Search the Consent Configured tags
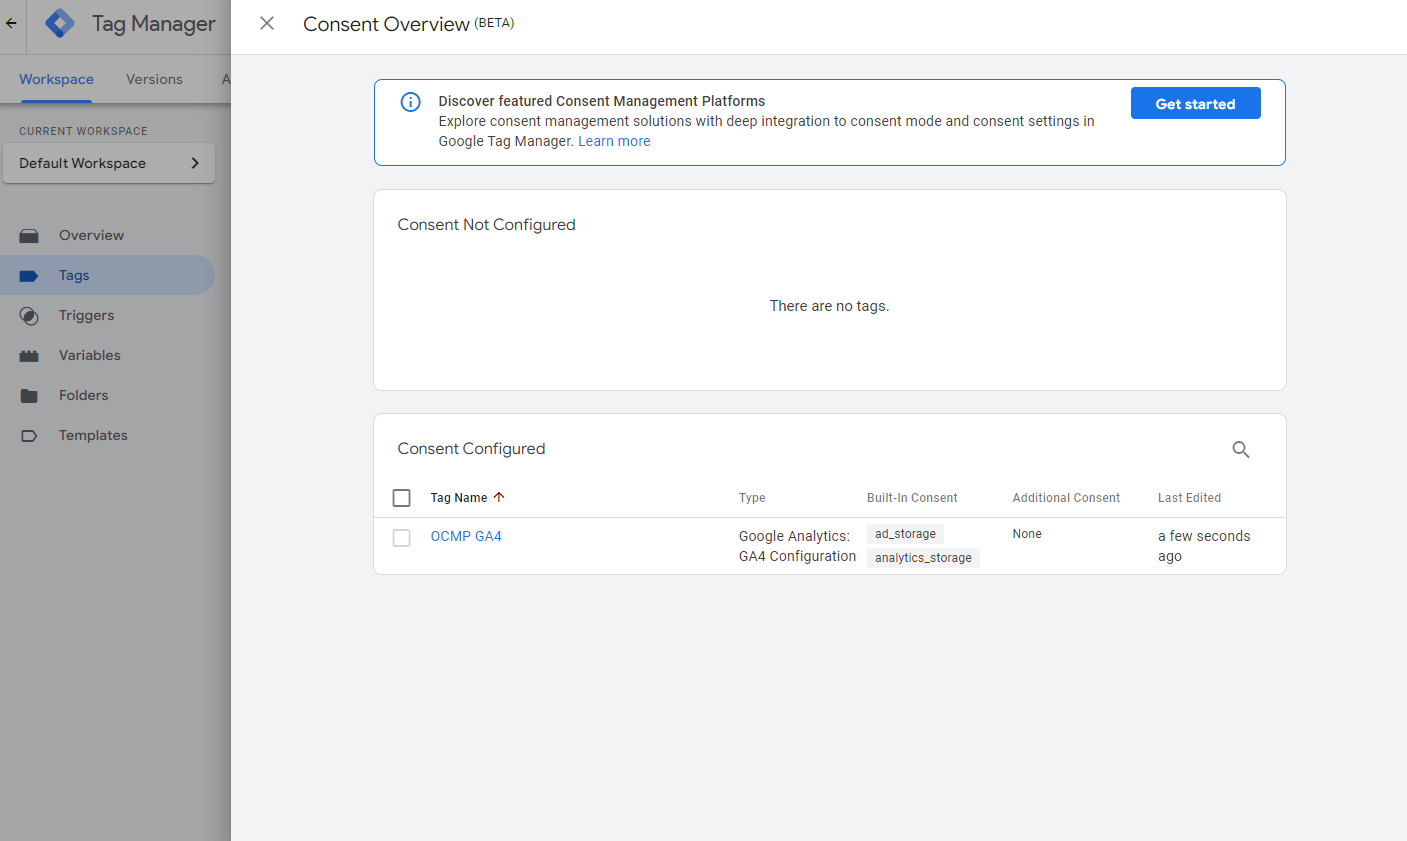Viewport: 1407px width, 841px height. click(1241, 450)
